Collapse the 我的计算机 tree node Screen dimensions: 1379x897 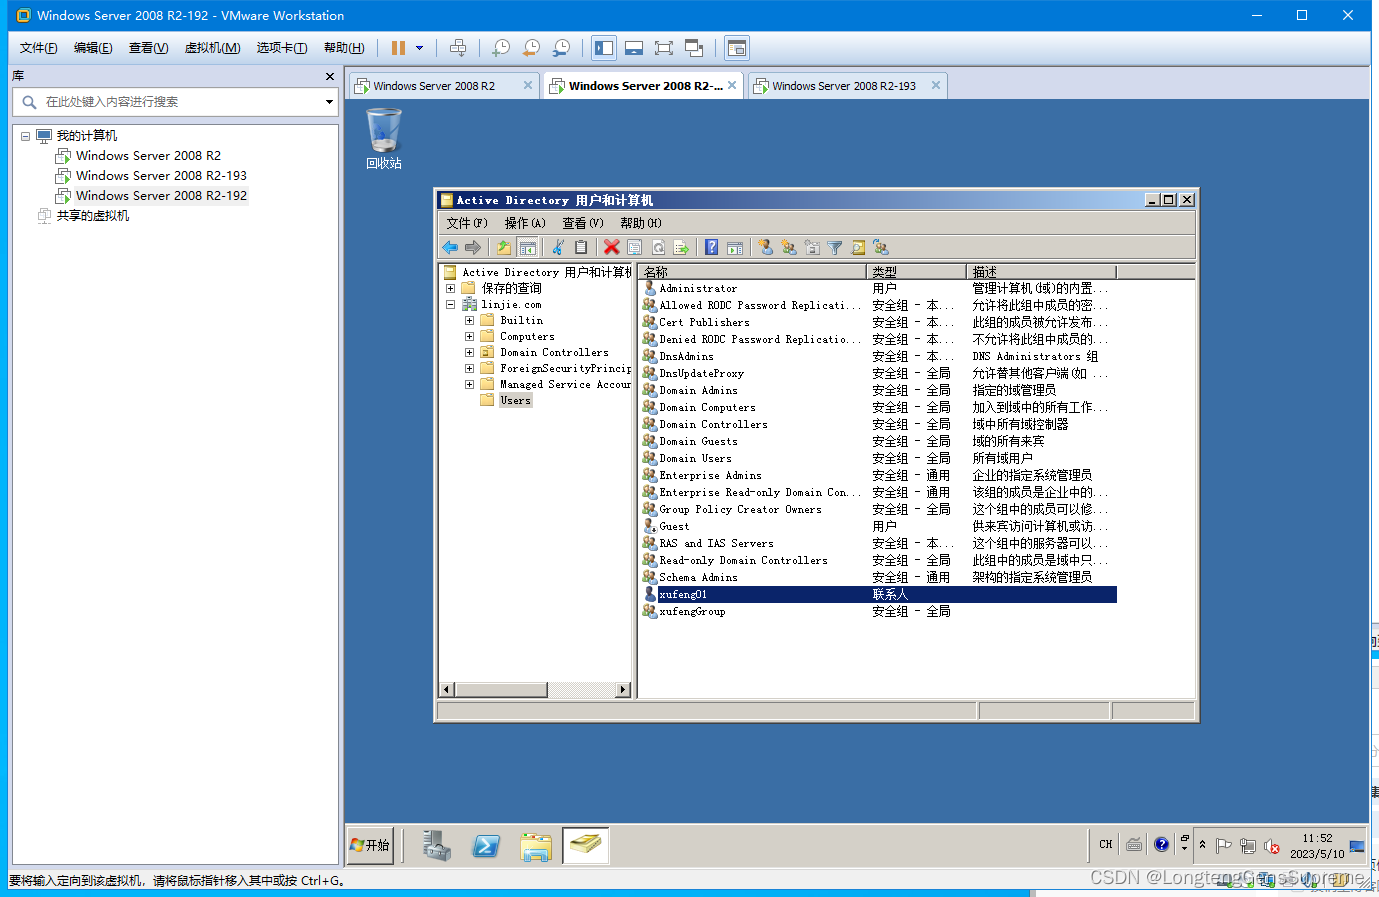pos(25,136)
